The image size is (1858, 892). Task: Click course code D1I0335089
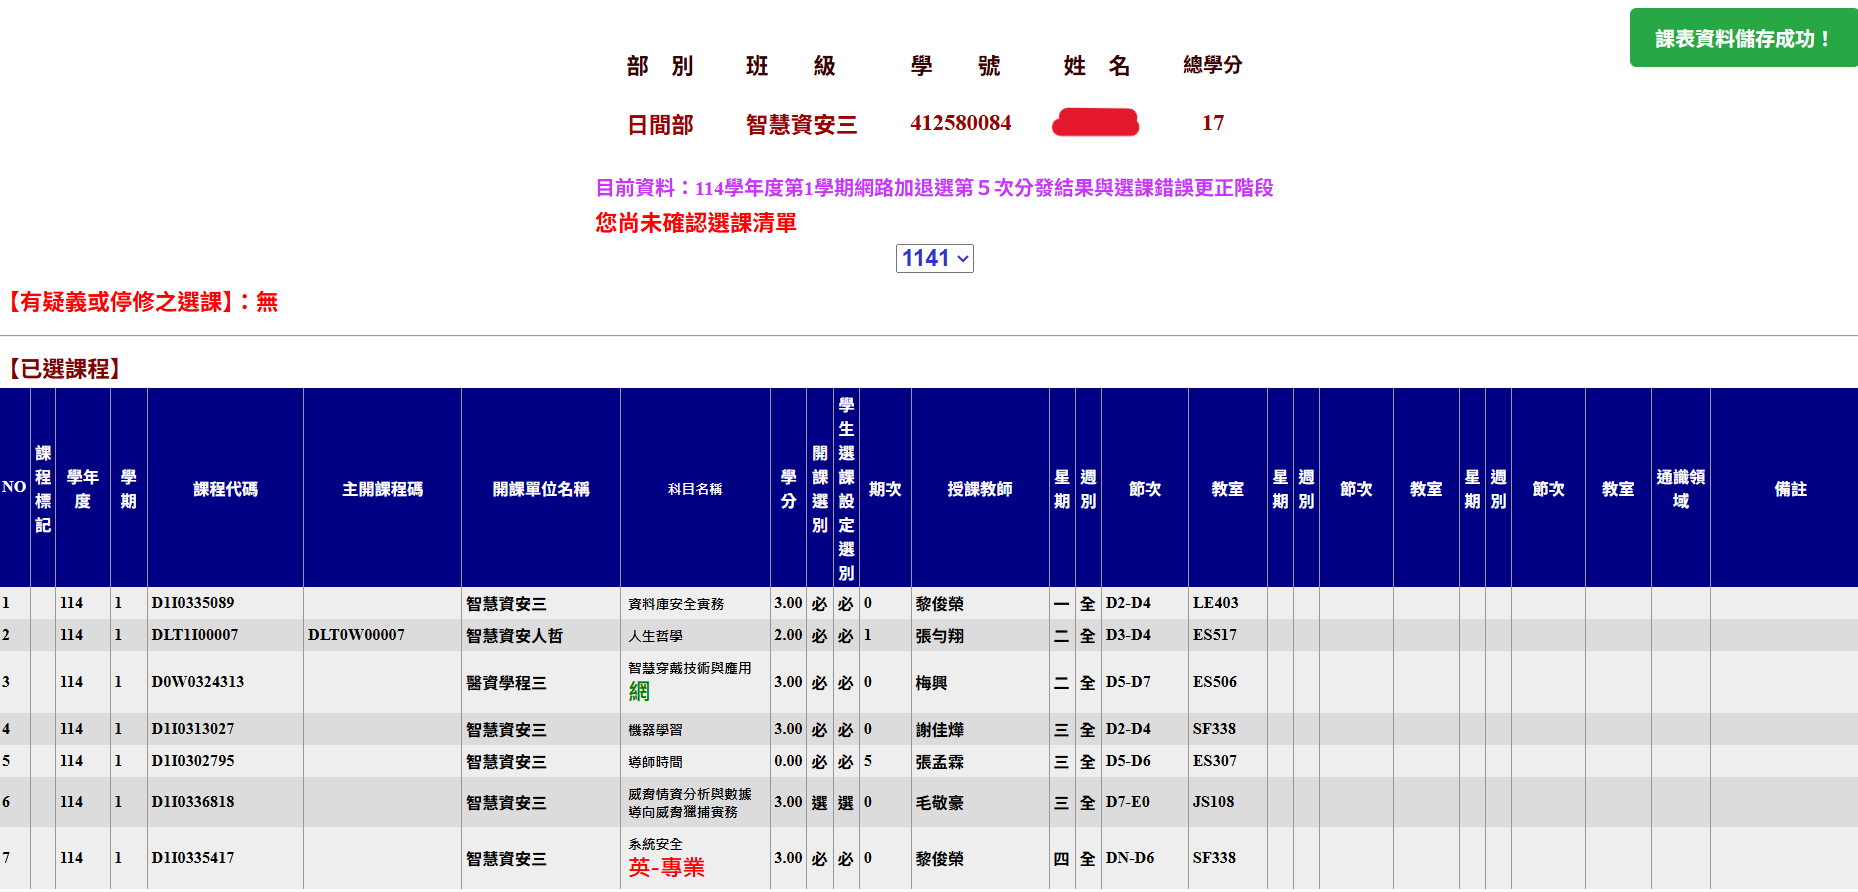click(193, 603)
